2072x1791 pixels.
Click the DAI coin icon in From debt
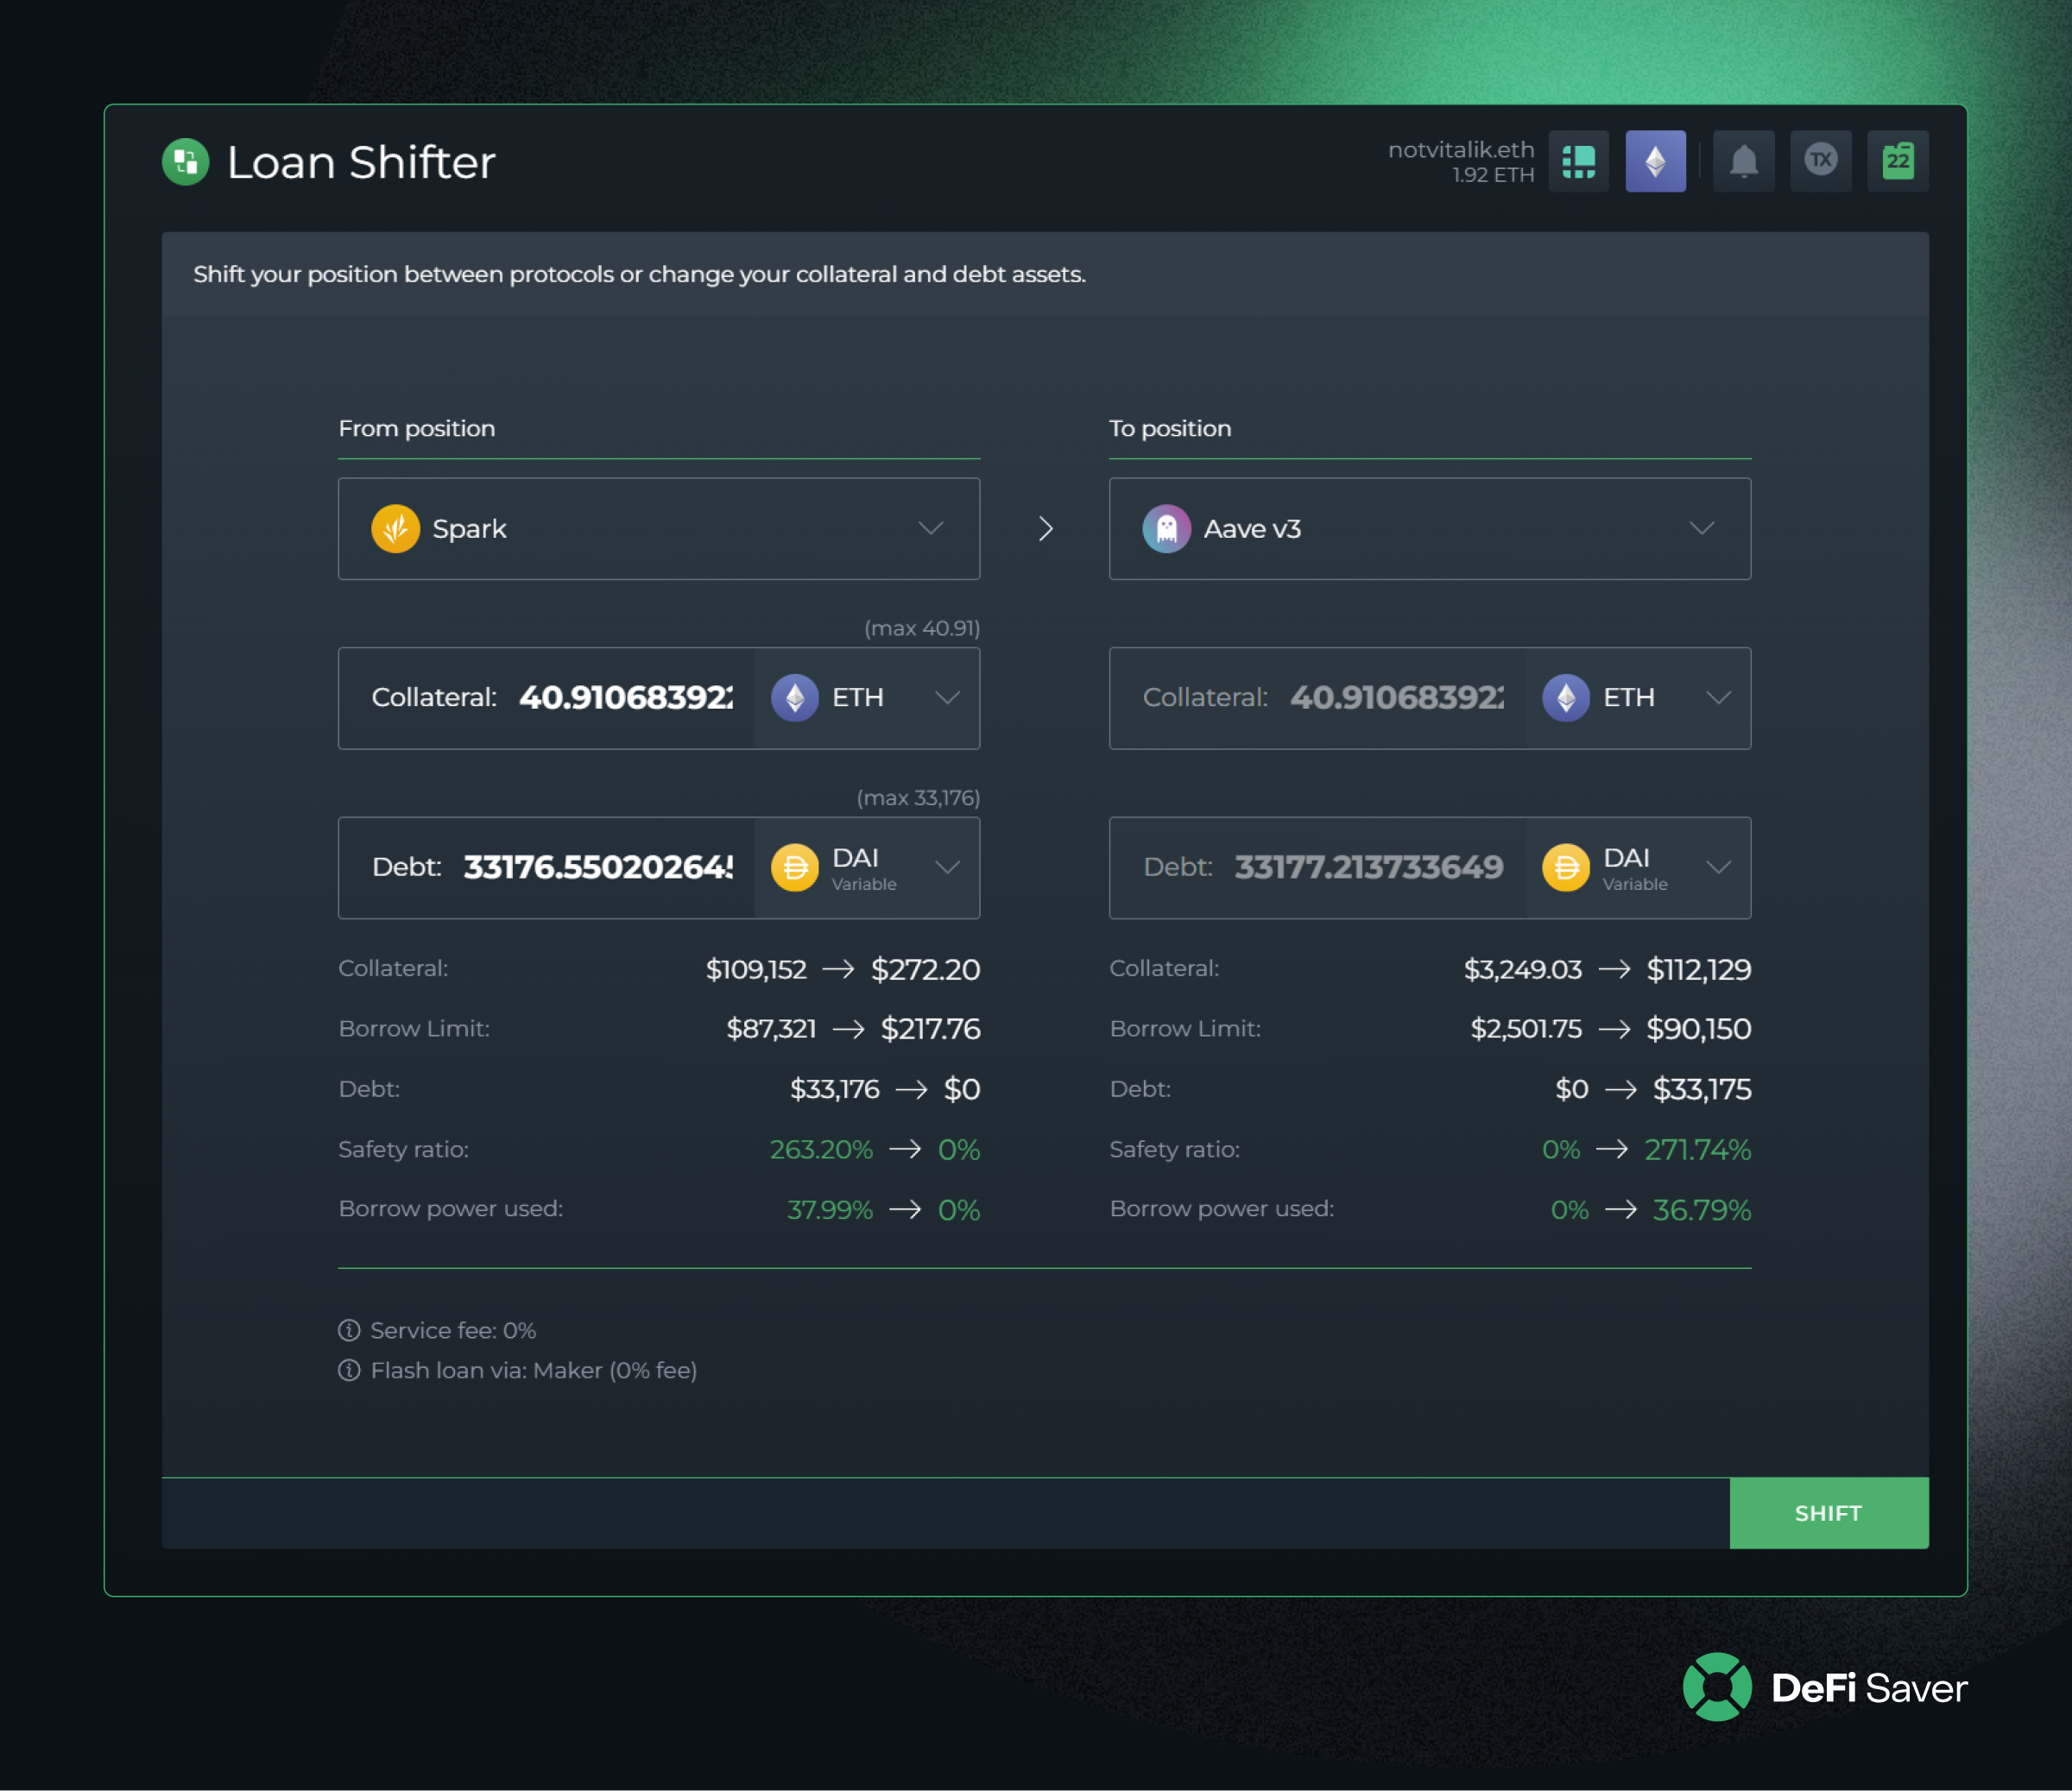[x=795, y=867]
